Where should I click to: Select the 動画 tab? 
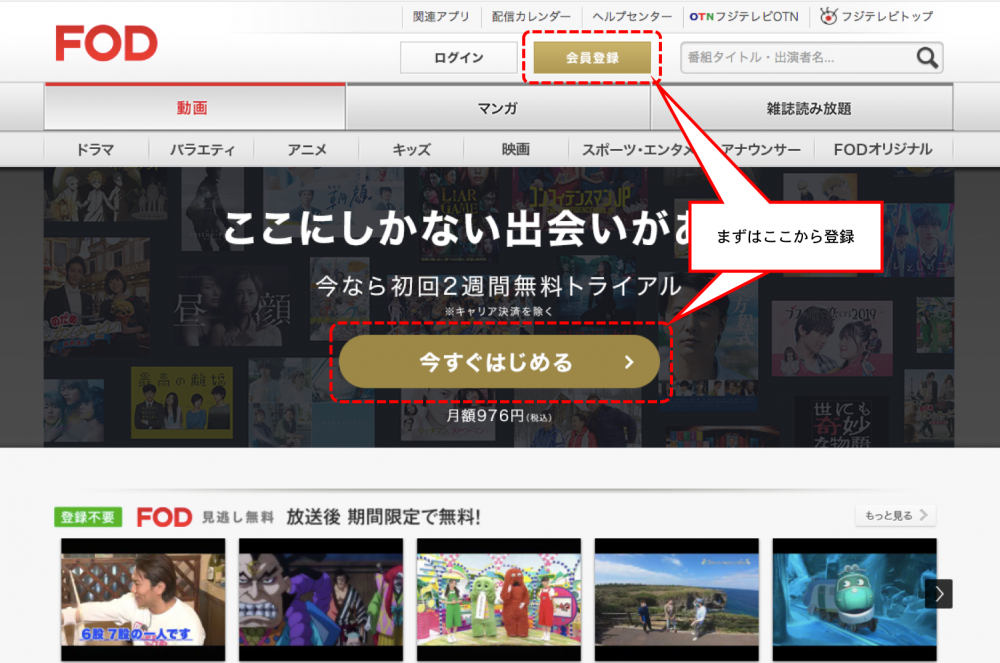(195, 107)
